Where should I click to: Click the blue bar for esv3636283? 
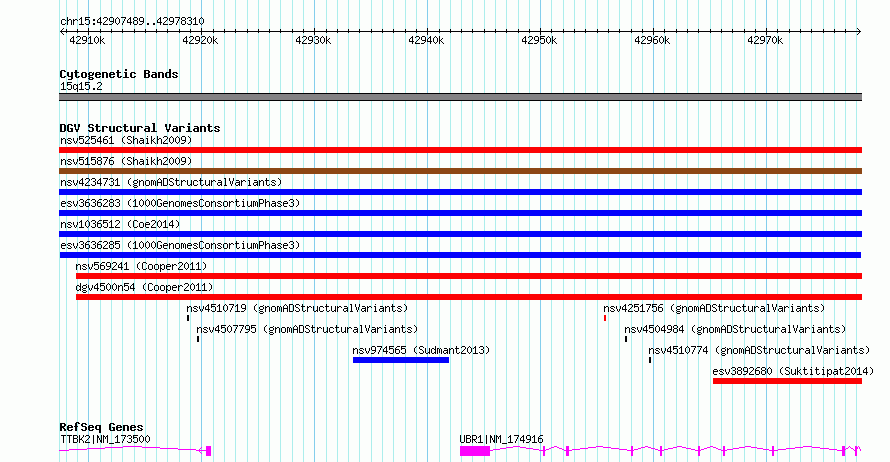(460, 213)
